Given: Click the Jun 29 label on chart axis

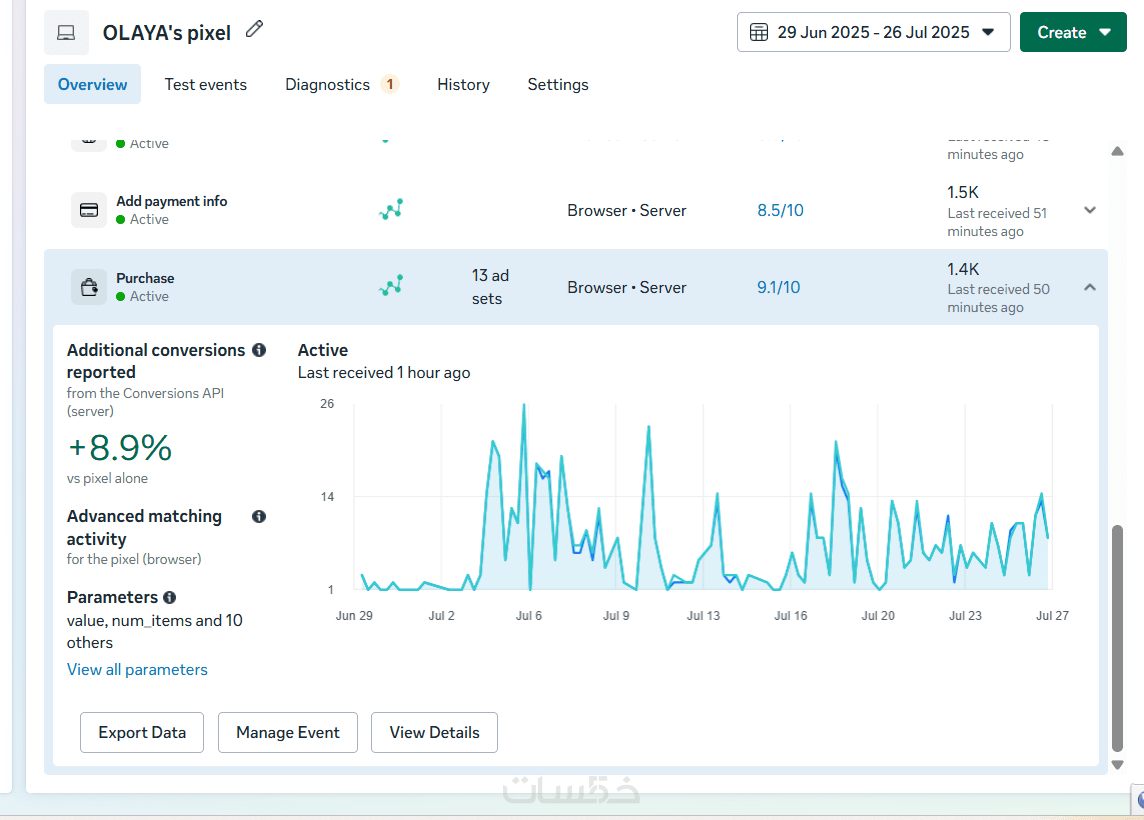Looking at the screenshot, I should (354, 616).
